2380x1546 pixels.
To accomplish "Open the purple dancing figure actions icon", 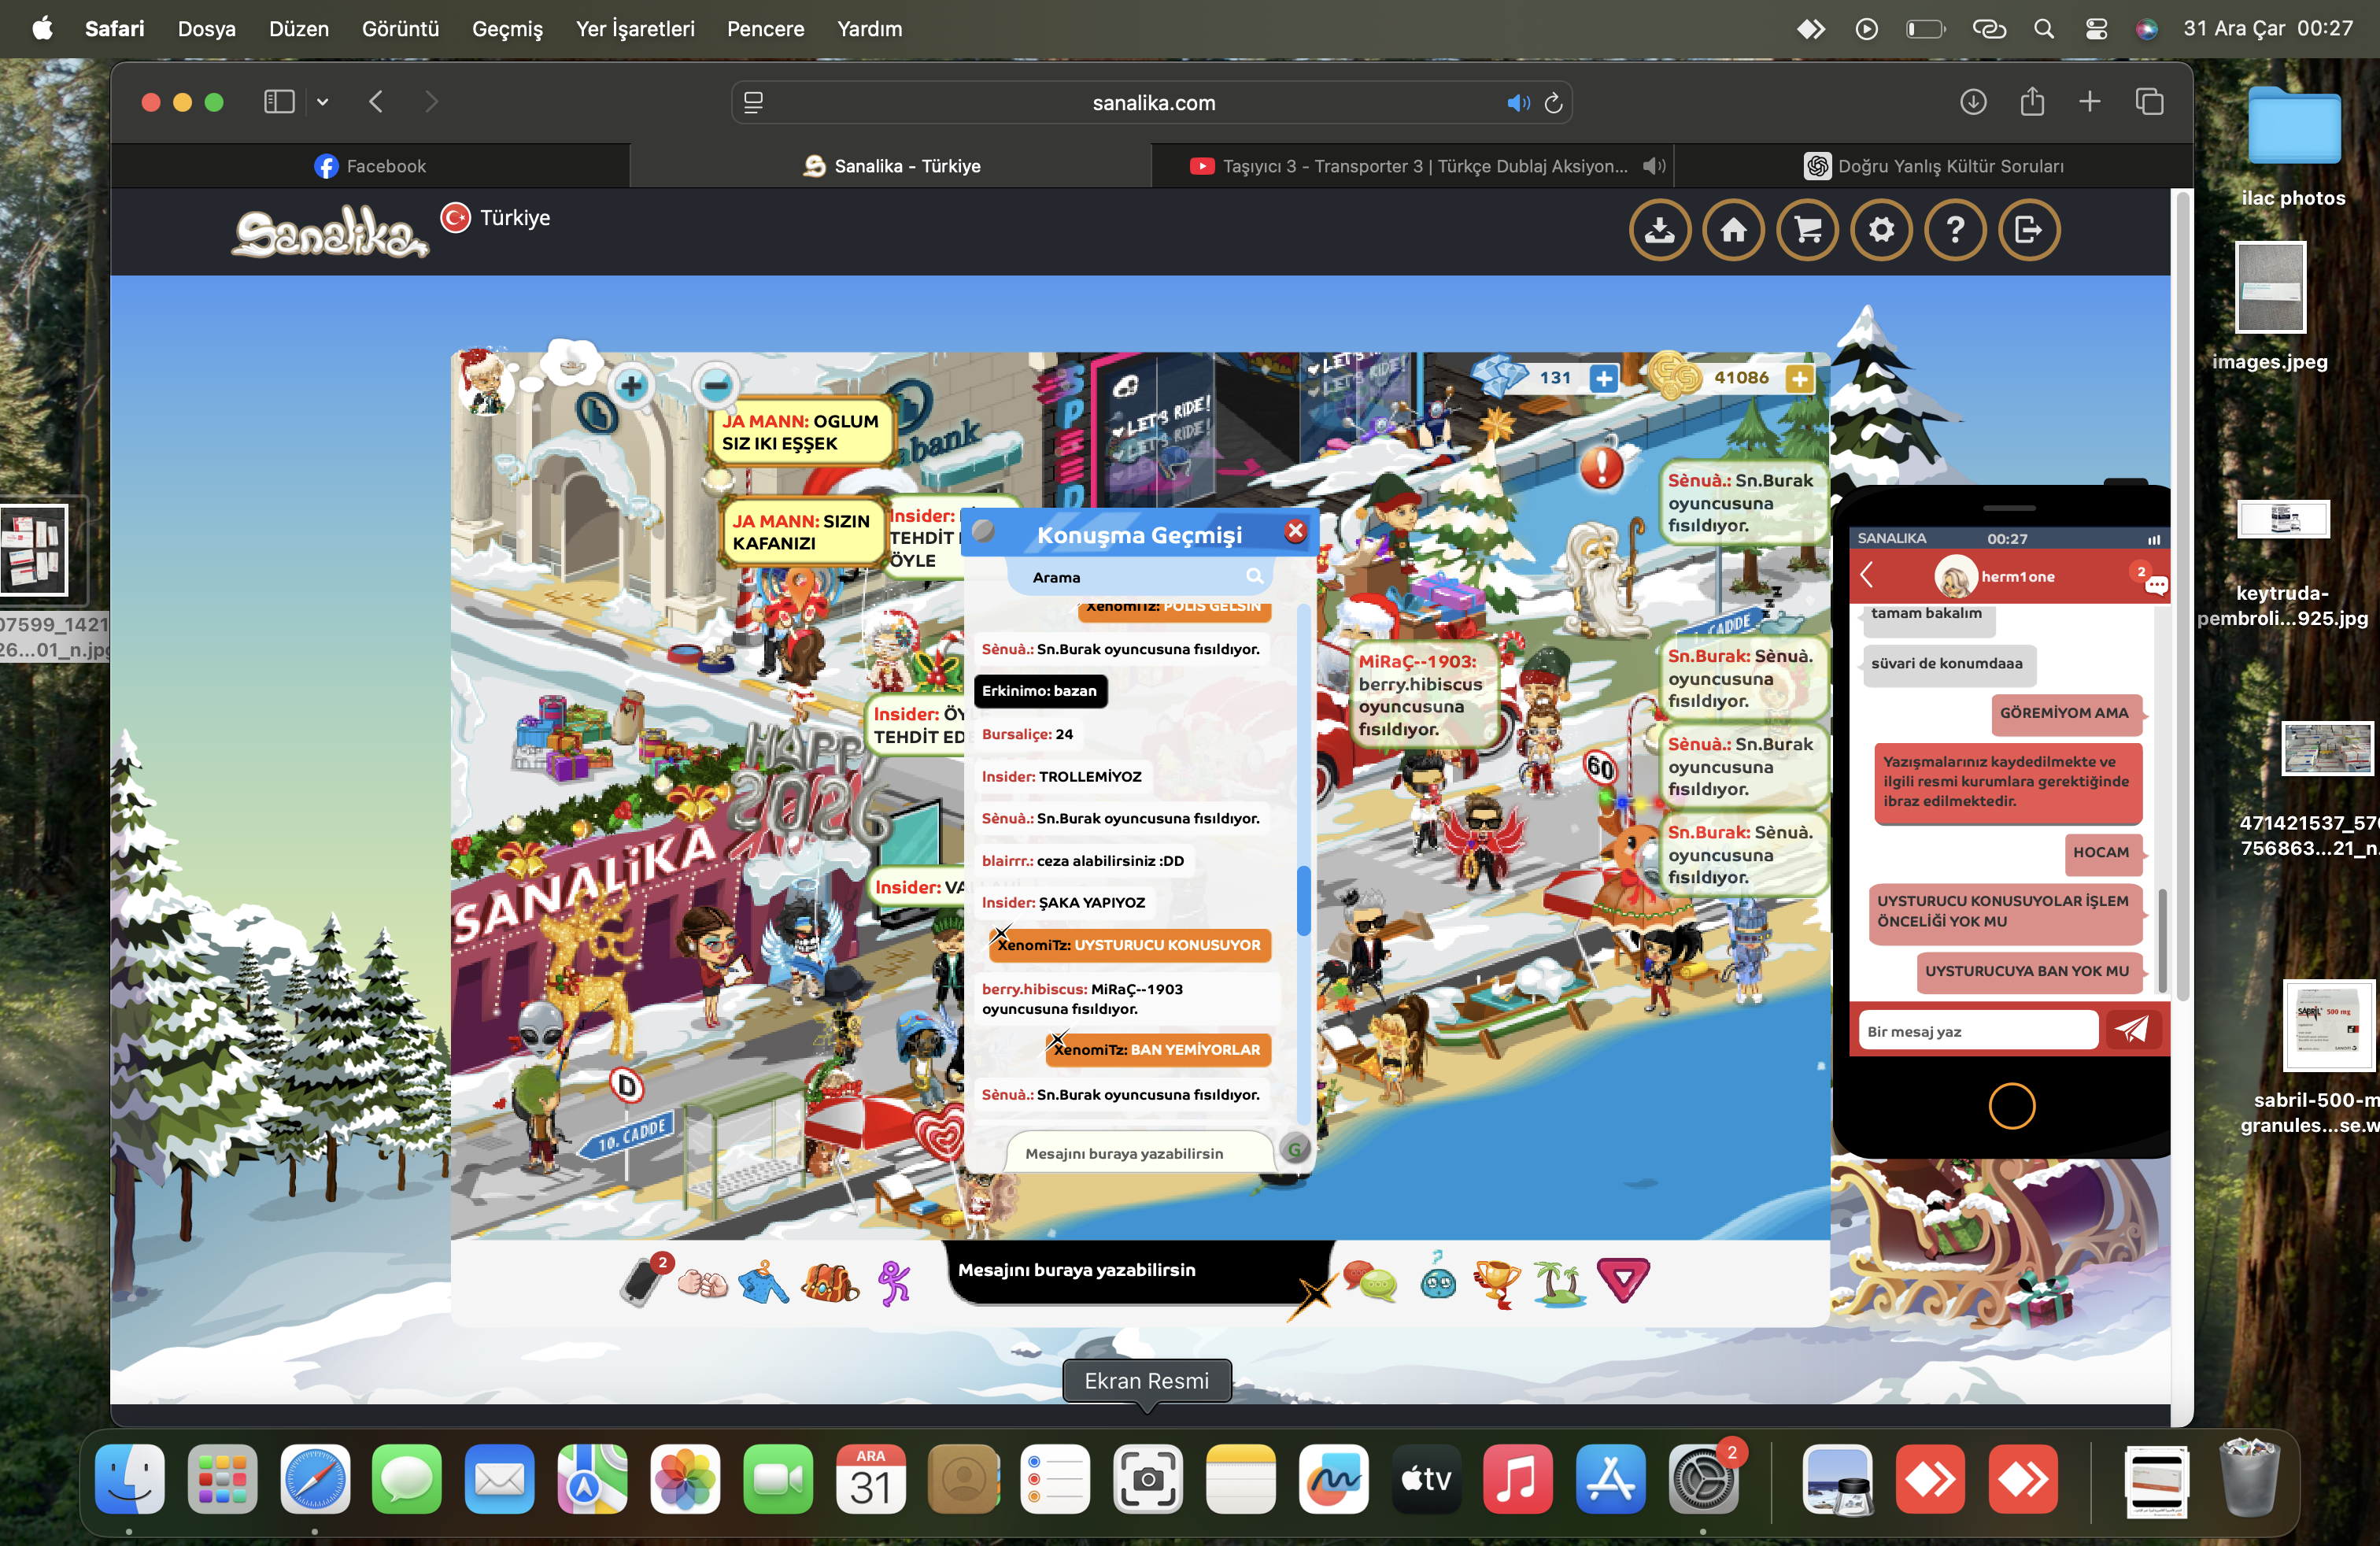I will tap(894, 1282).
